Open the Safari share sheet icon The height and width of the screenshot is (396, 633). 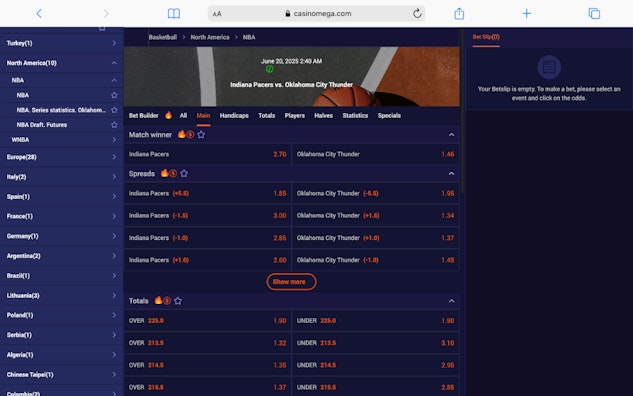coord(459,13)
